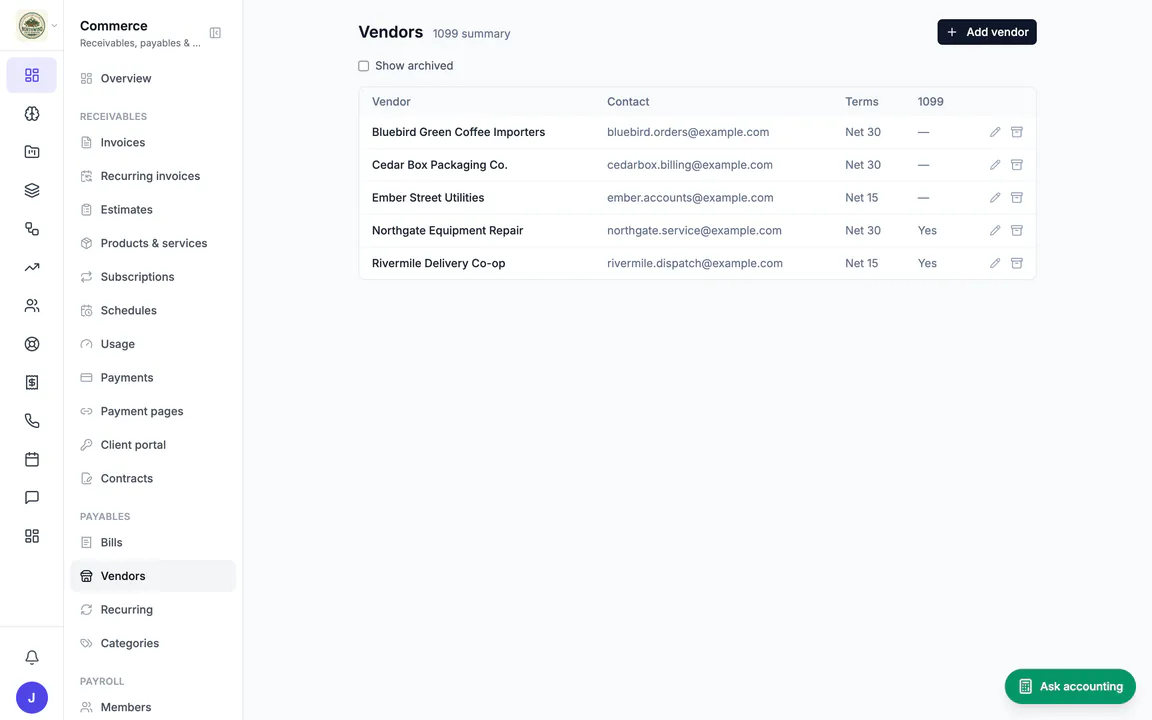Open Products & services in sidebar
Viewport: 1152px width, 720px height.
point(153,243)
